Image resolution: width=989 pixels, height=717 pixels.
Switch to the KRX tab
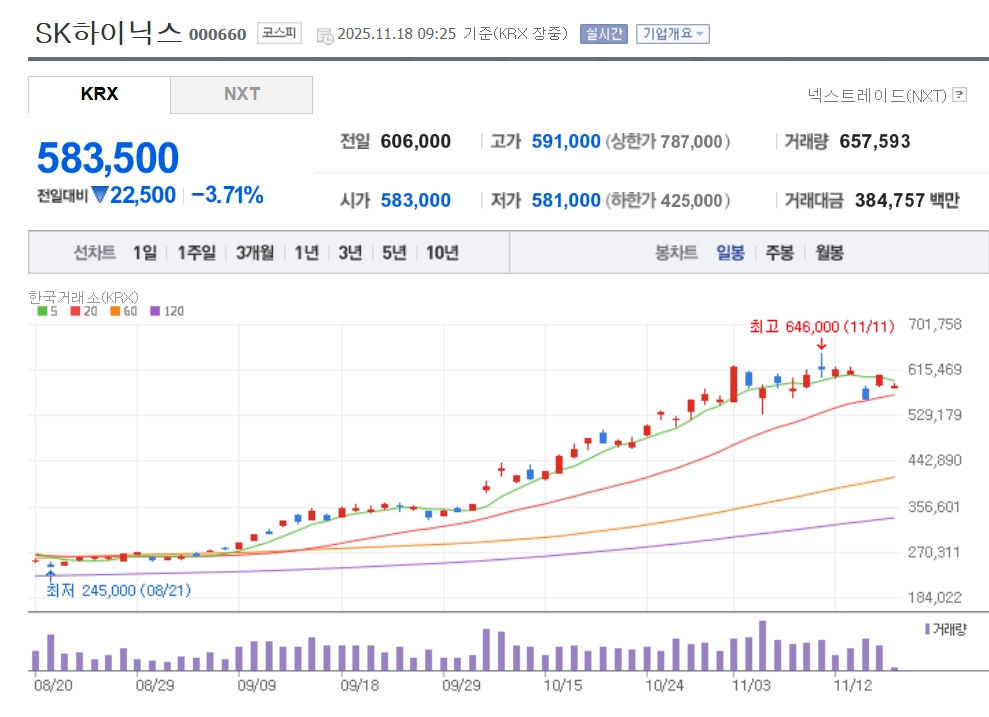99,94
